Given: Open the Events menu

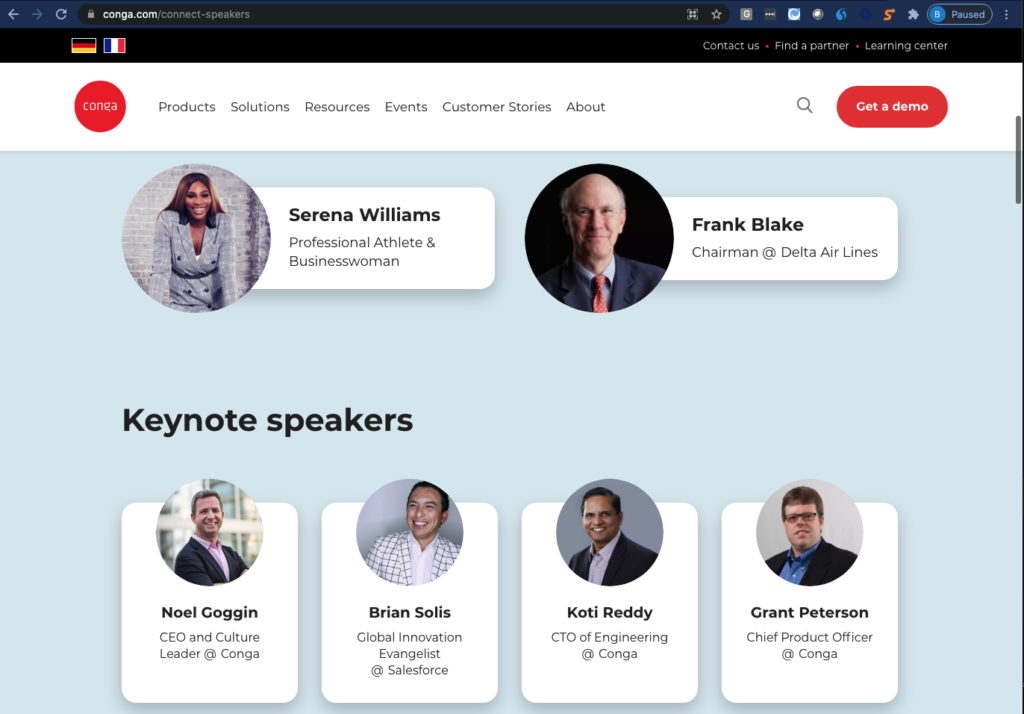Looking at the screenshot, I should 406,106.
